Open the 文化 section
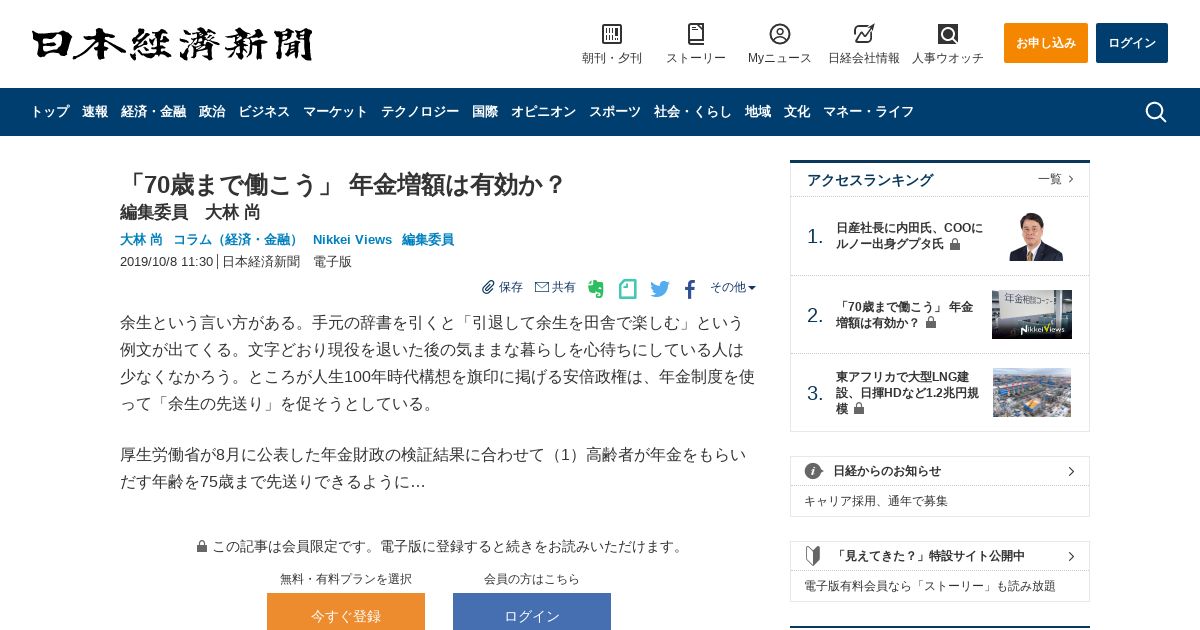Screen dimensions: 1200x630 pos(797,112)
